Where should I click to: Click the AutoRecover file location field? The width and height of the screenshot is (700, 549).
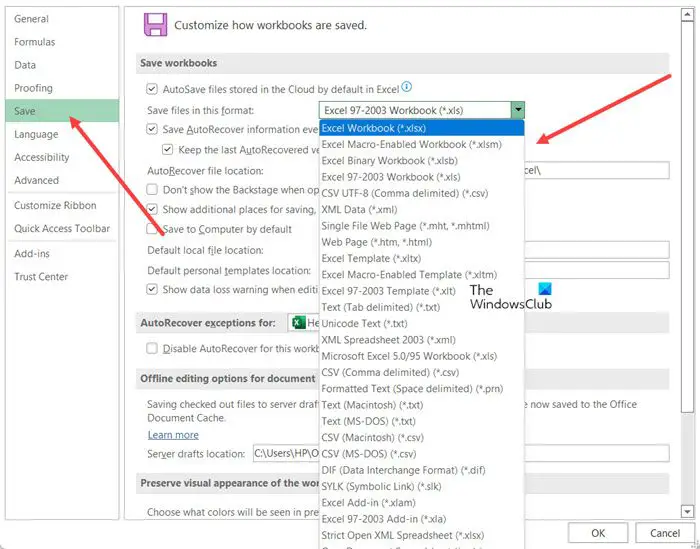(596, 171)
